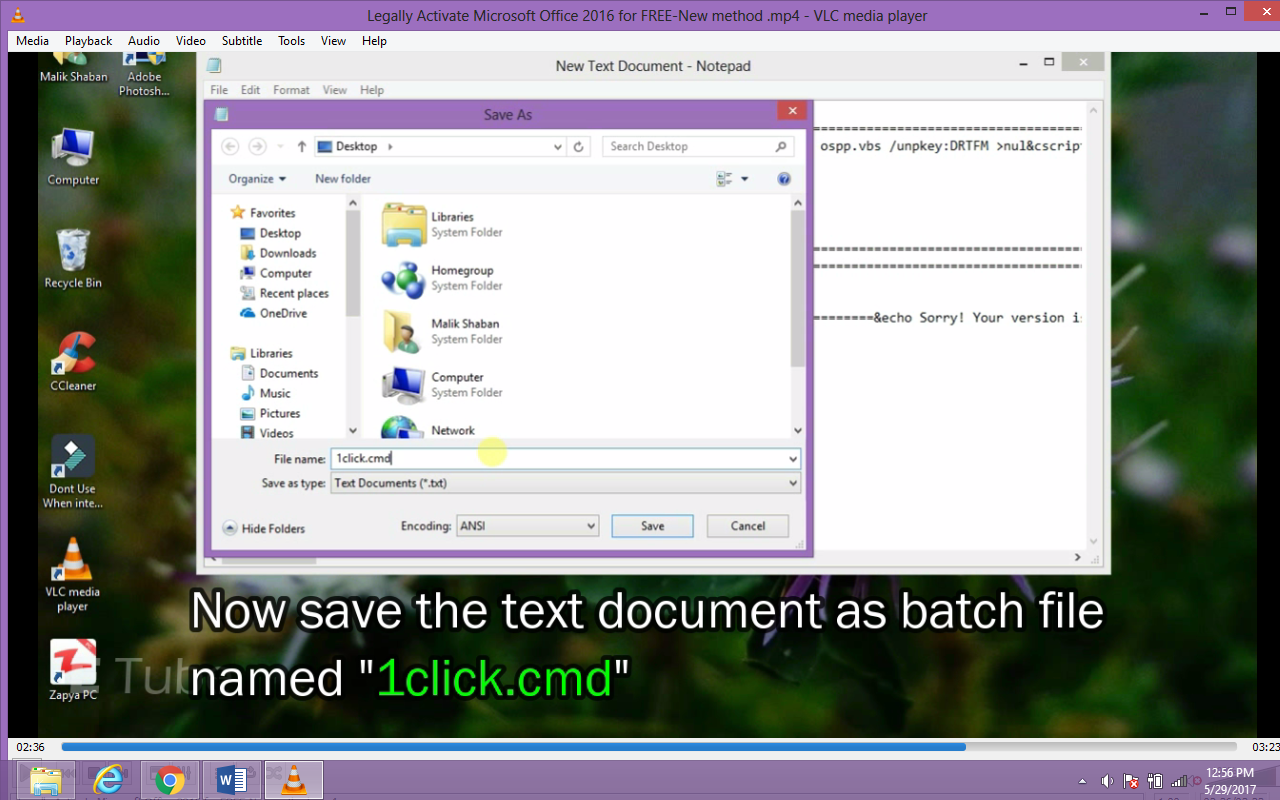Image resolution: width=1280 pixels, height=800 pixels.
Task: Click the Computer desktop icon
Action: 73,157
